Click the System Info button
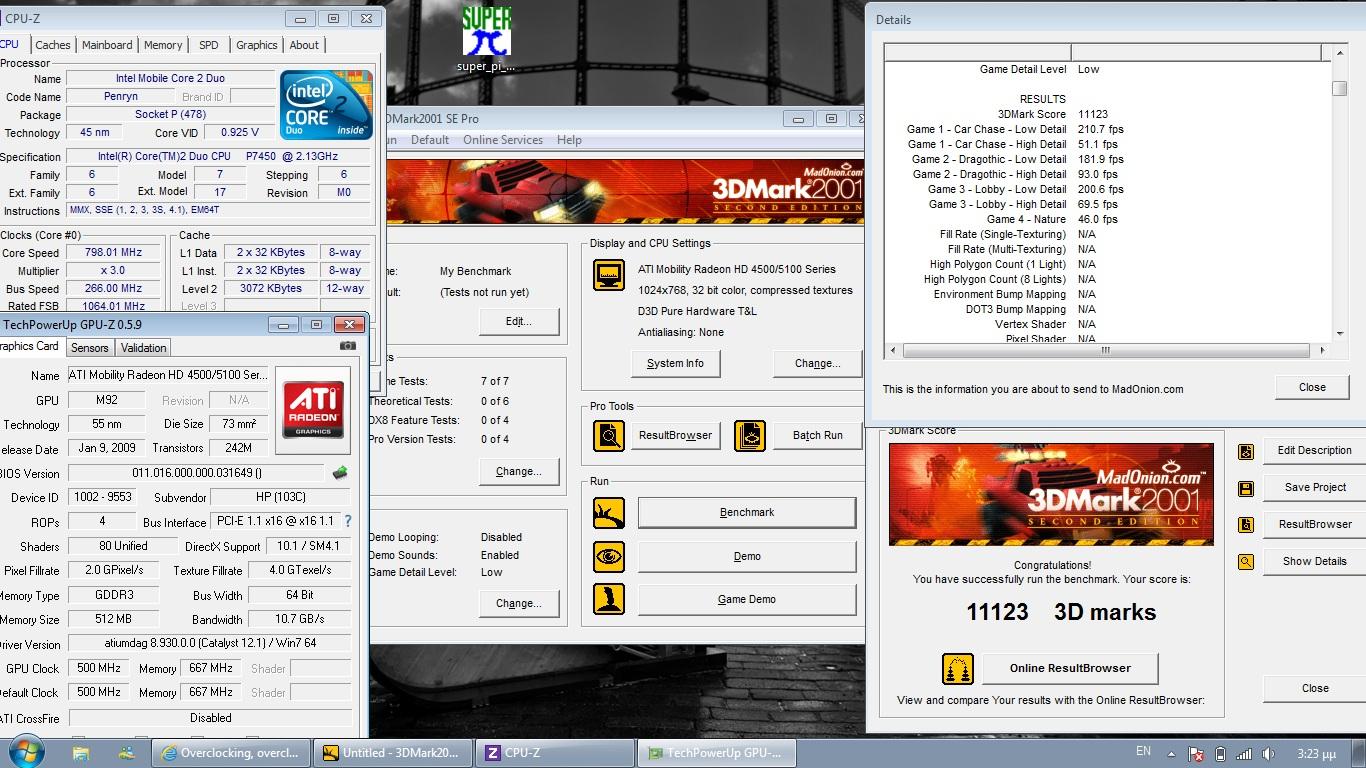 pyautogui.click(x=675, y=363)
